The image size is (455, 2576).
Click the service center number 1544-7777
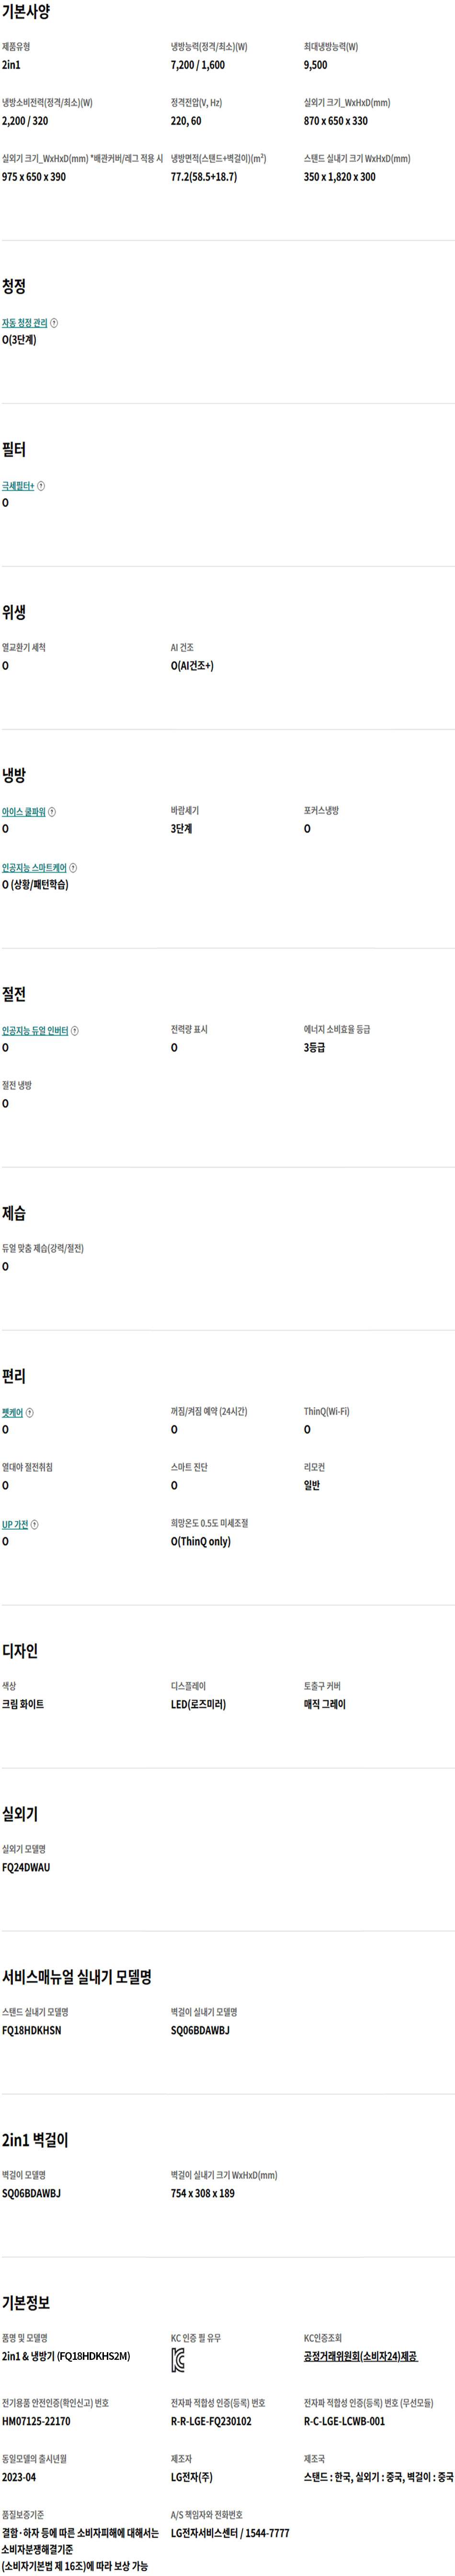coord(267,2533)
